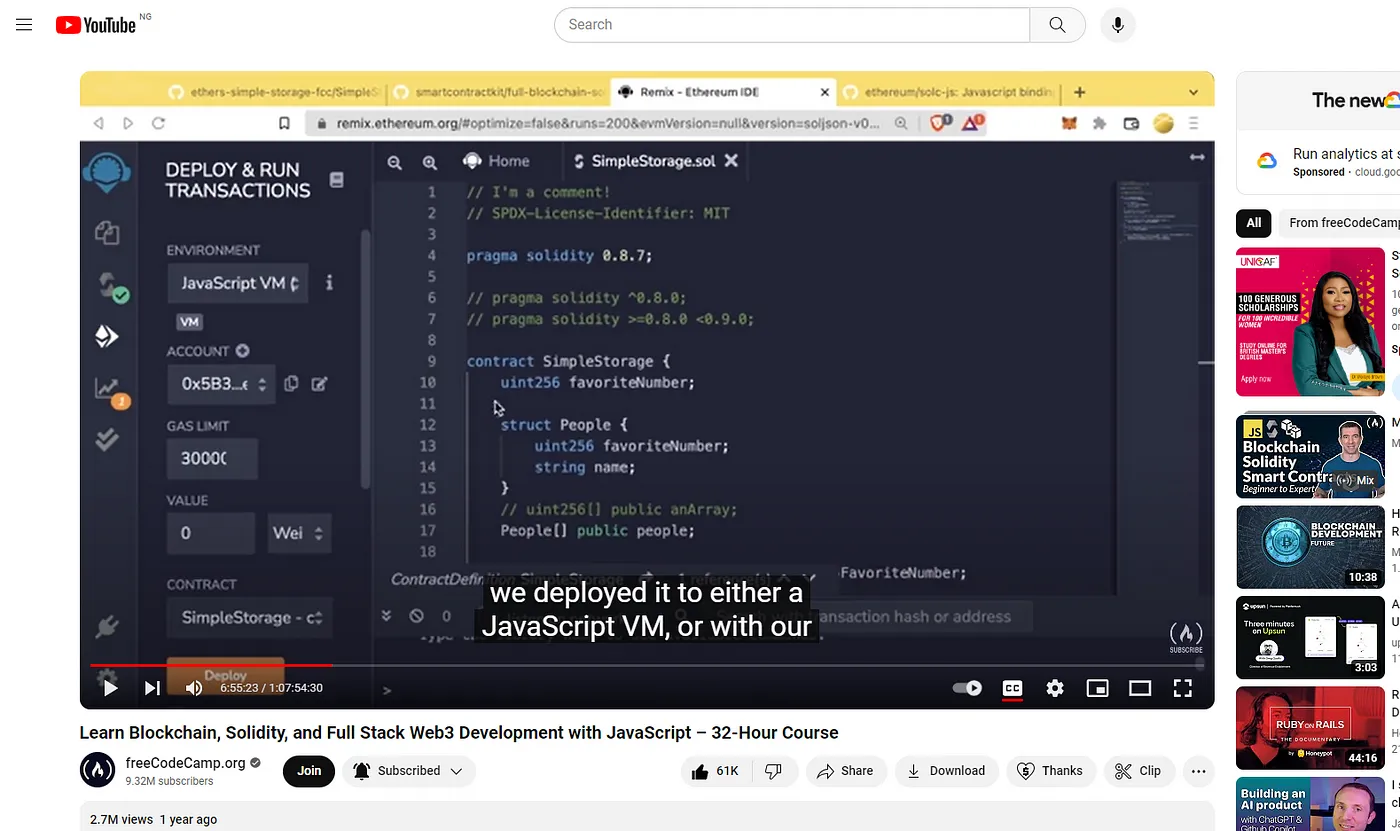The height and width of the screenshot is (831, 1400).
Task: Open the Remix plugin manager plug icon
Action: coord(107,627)
